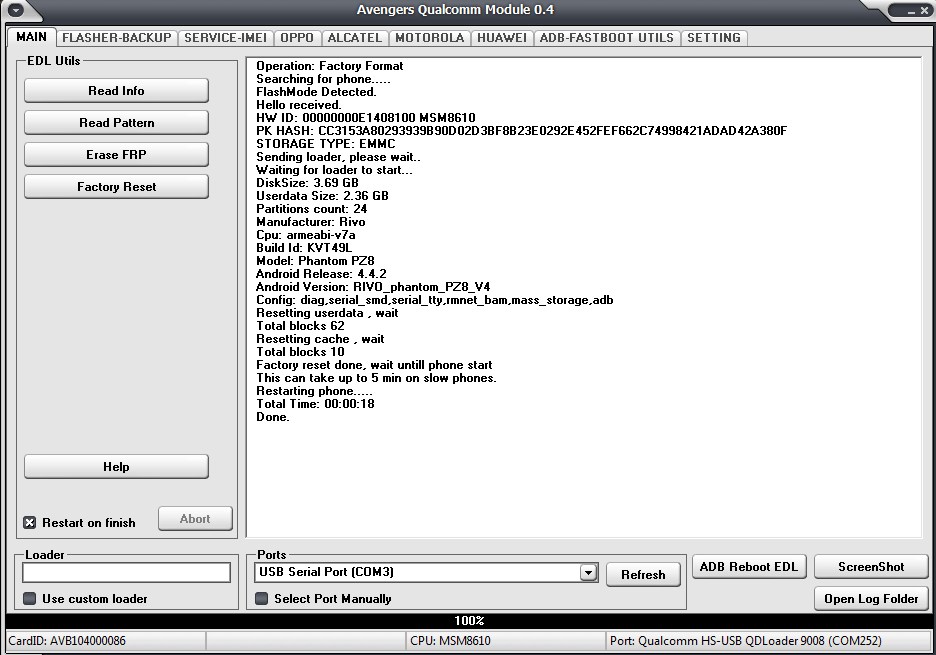Click the 'Total blocks 62' log line

[x=300, y=326]
